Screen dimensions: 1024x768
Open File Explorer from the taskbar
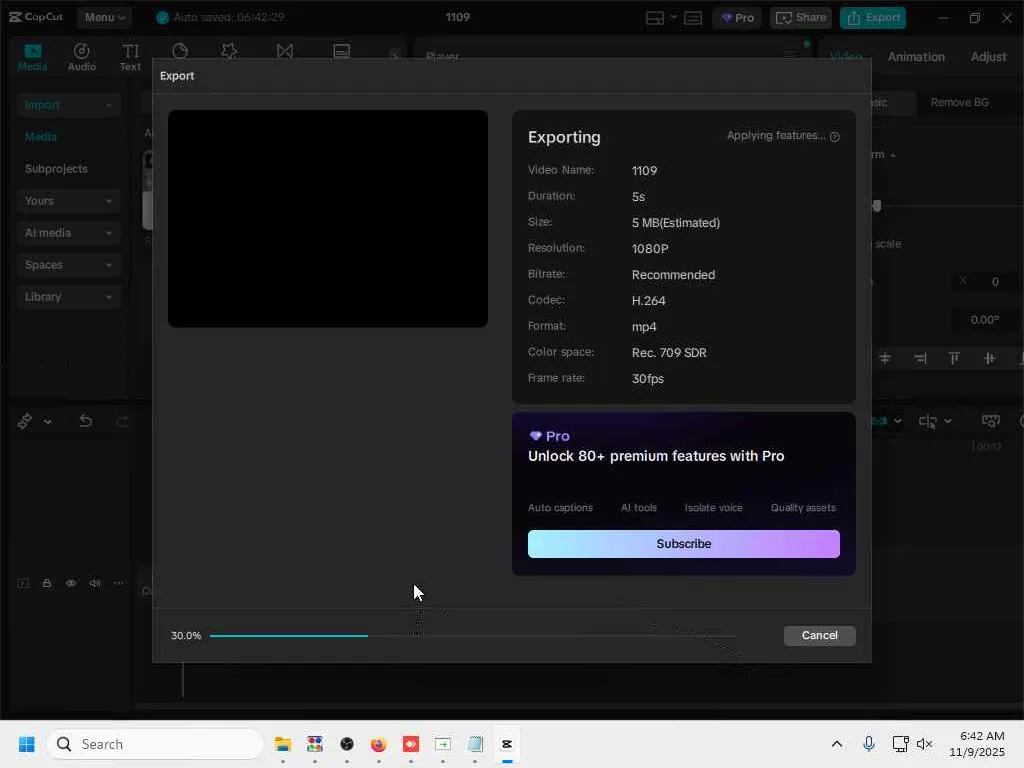(x=282, y=744)
